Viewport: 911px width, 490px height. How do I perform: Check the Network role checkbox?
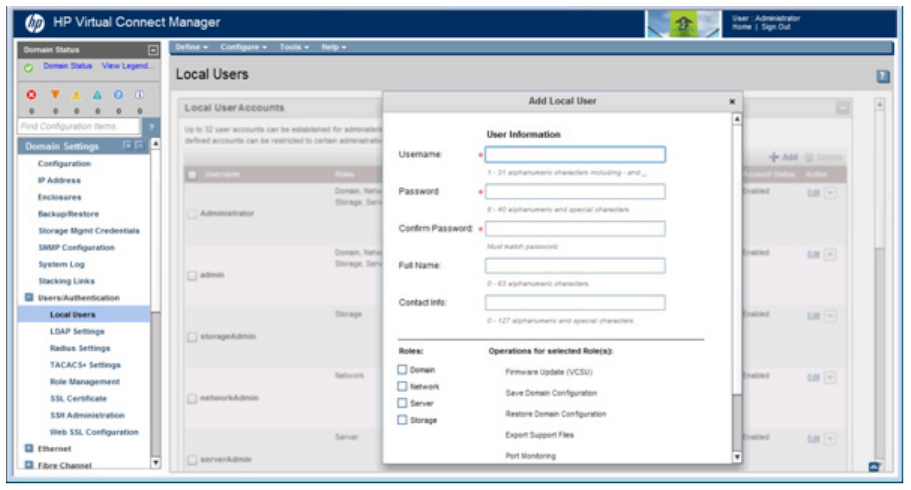[402, 386]
